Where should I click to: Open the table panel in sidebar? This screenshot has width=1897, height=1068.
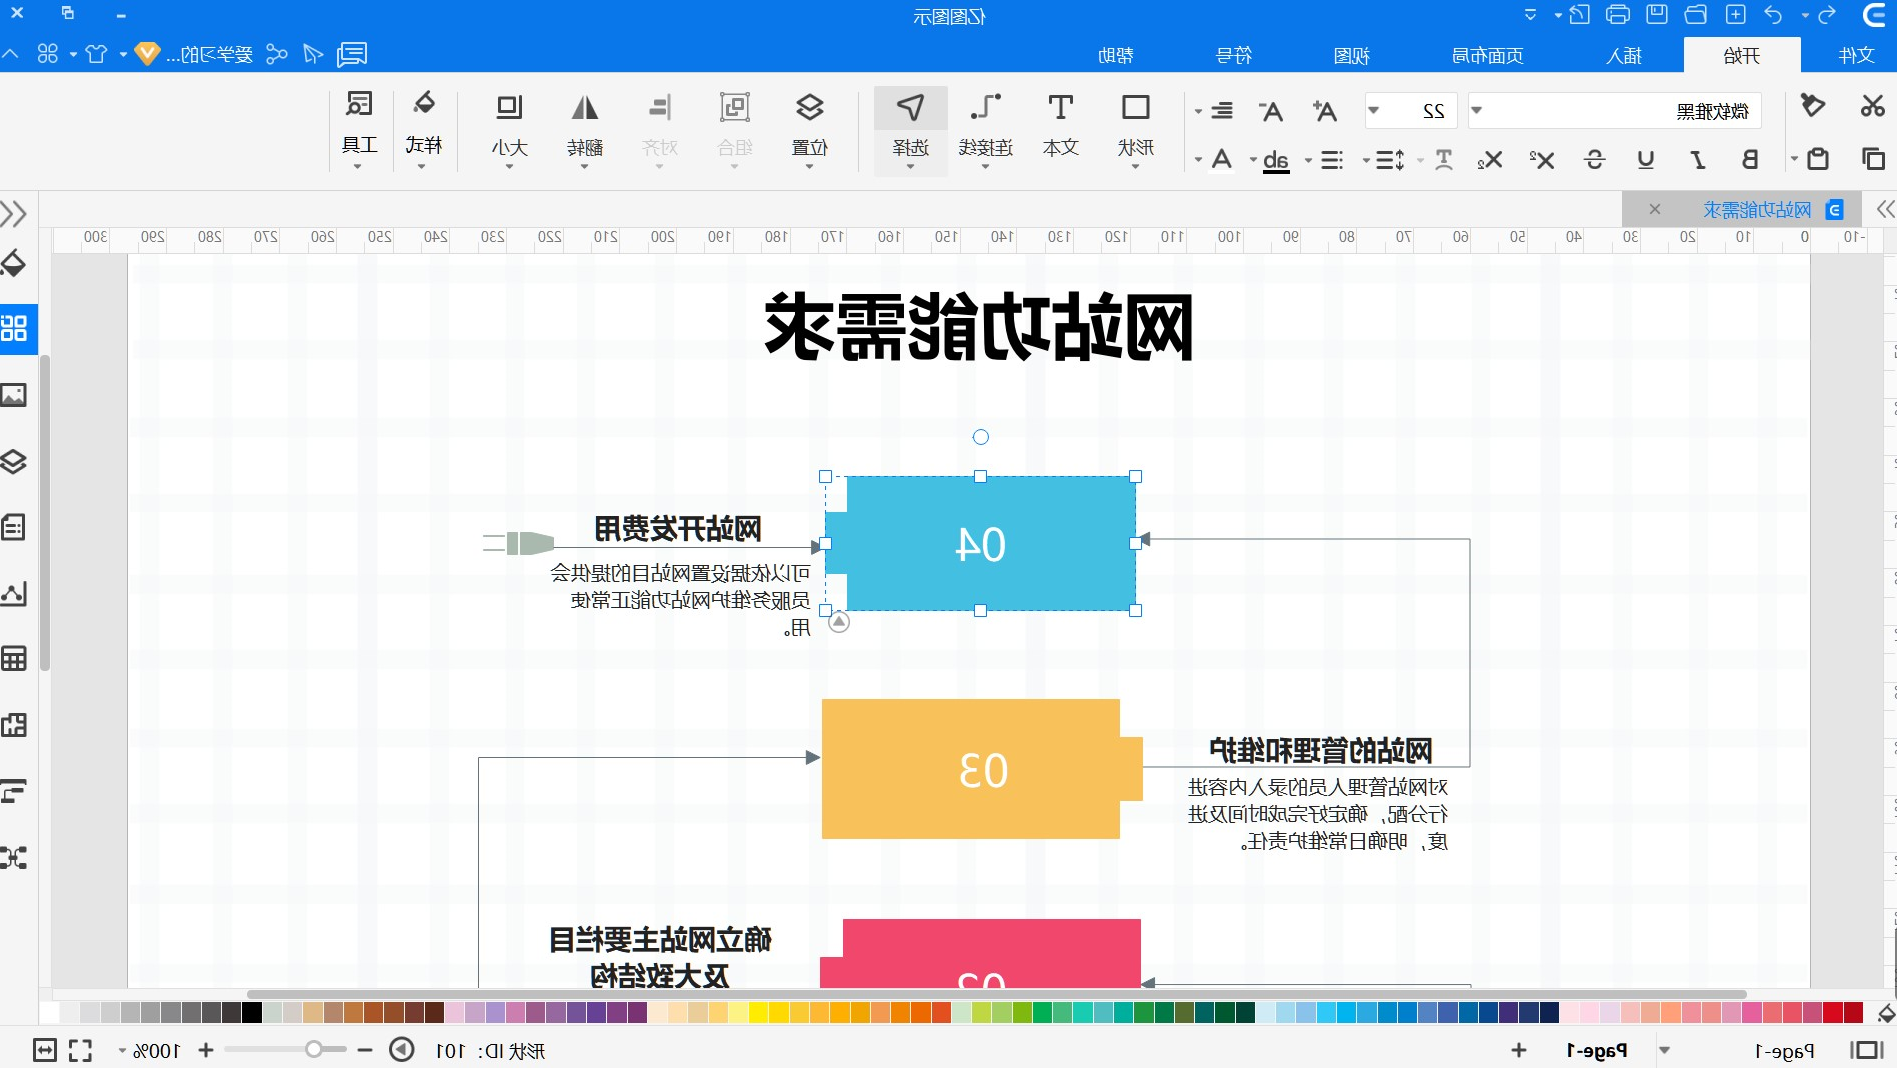tap(14, 658)
